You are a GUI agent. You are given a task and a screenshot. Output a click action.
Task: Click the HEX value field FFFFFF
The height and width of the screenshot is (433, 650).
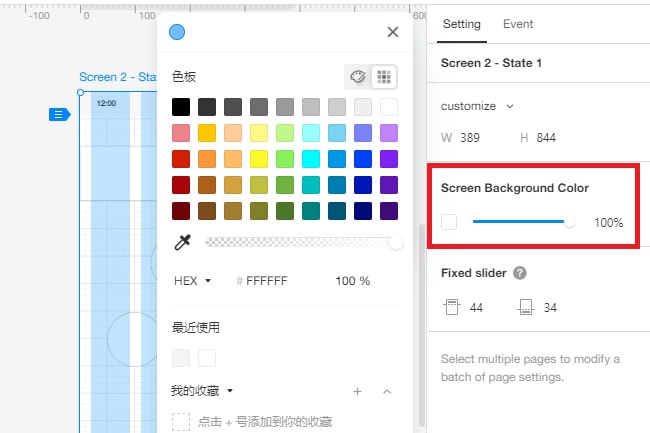click(267, 281)
